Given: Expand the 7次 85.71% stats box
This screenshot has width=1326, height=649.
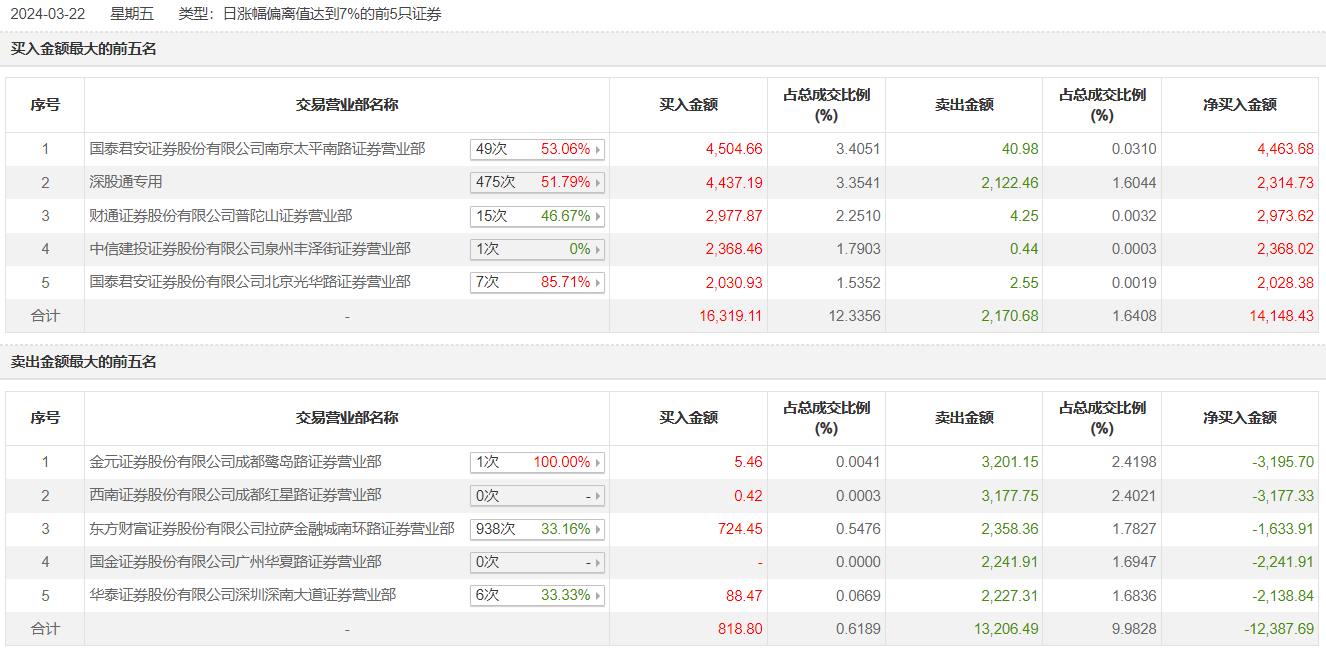Looking at the screenshot, I should (537, 283).
